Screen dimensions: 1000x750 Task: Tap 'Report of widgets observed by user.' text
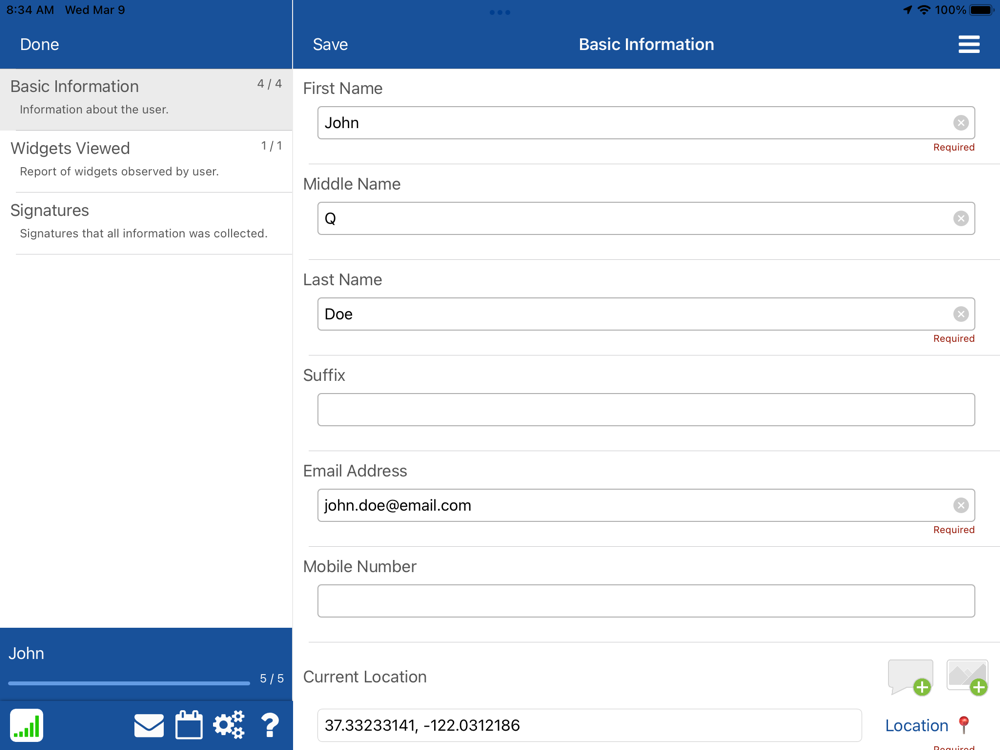coord(119,172)
